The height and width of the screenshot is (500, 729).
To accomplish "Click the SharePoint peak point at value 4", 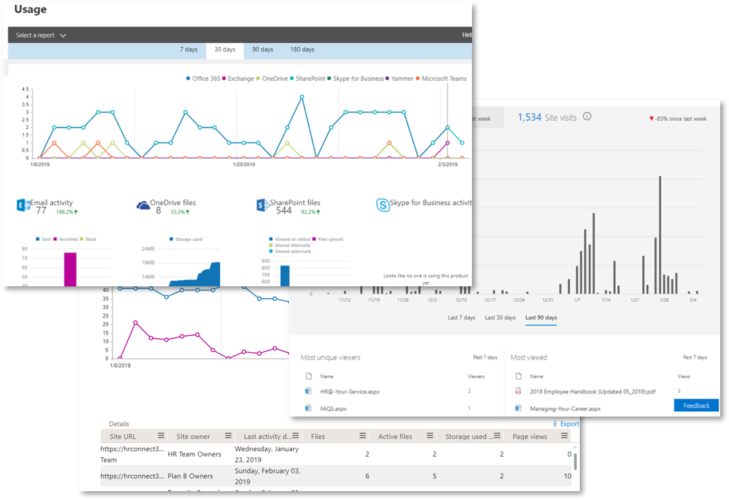I will [302, 97].
